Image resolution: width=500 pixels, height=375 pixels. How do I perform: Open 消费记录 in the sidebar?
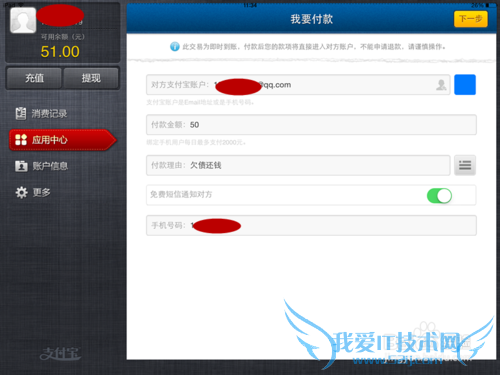(x=42, y=114)
